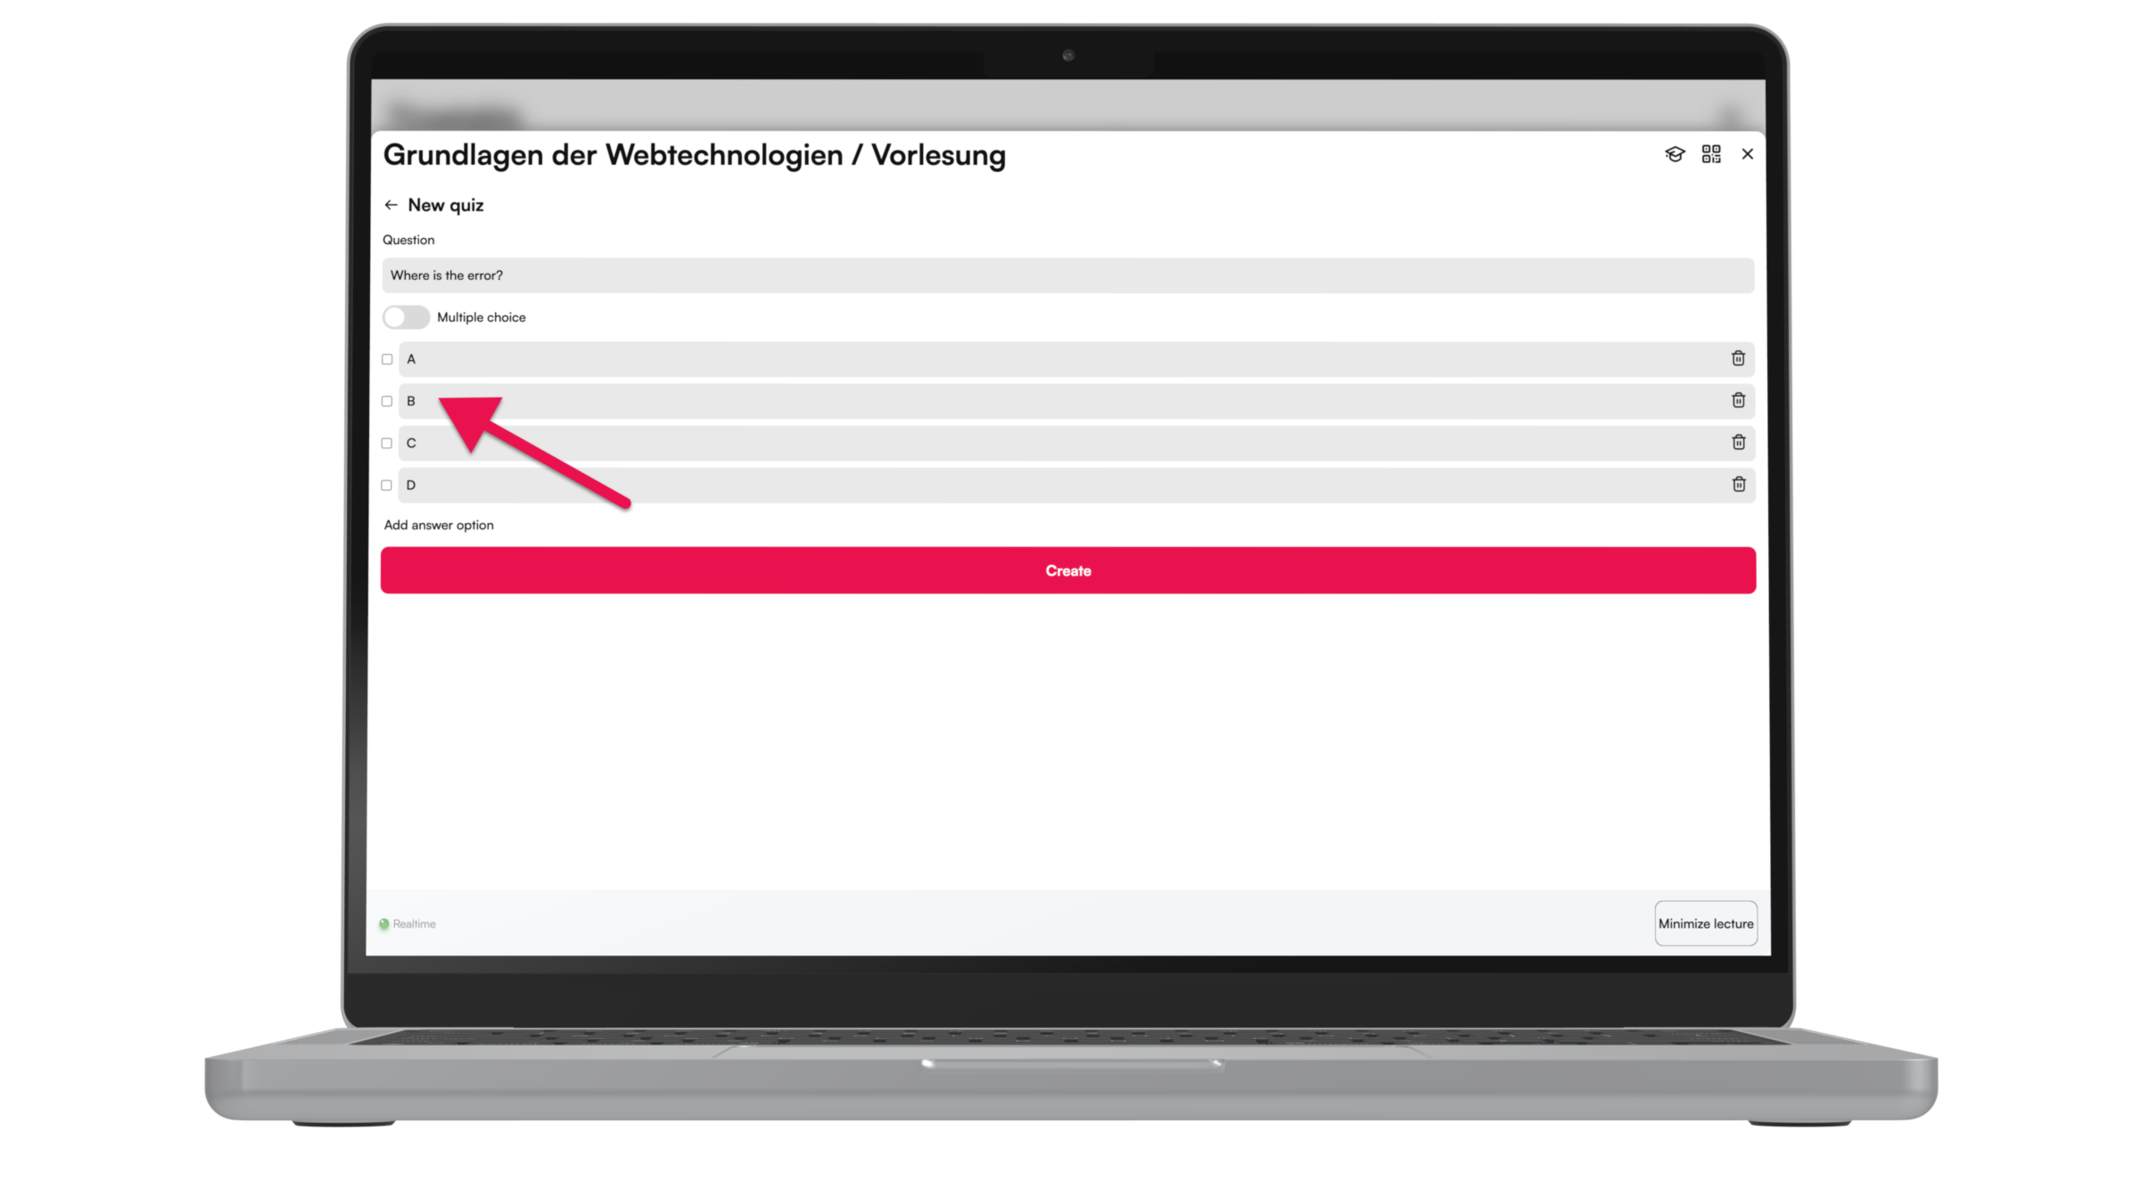Click the delete icon next to answer B

1739,400
